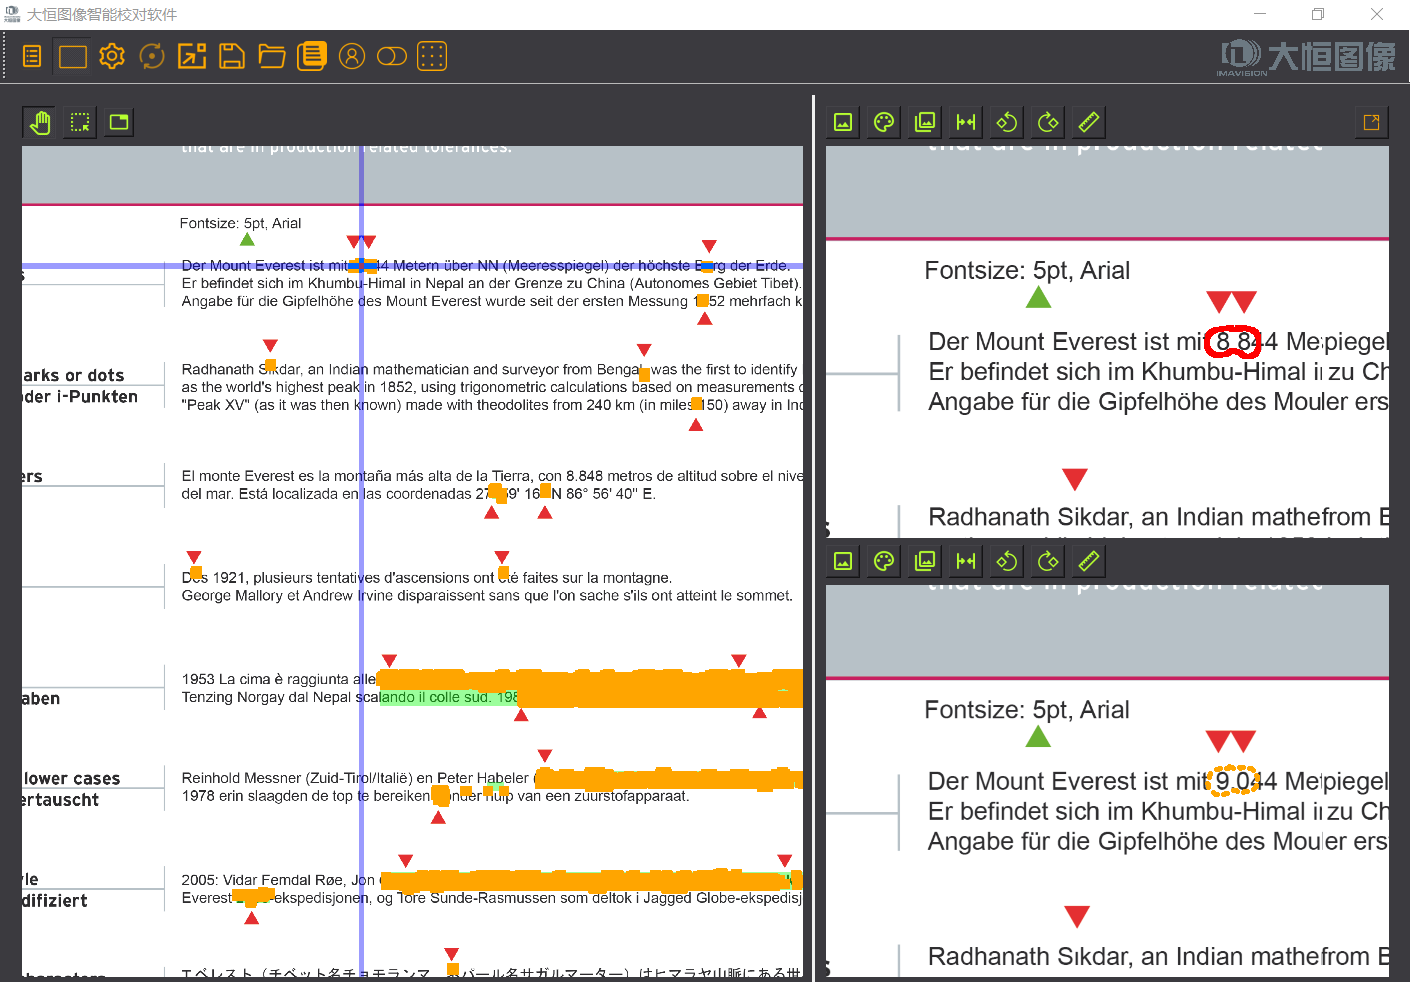This screenshot has height=982, width=1410.
Task: Pop out the preview with orange external icon
Action: pos(1371,122)
